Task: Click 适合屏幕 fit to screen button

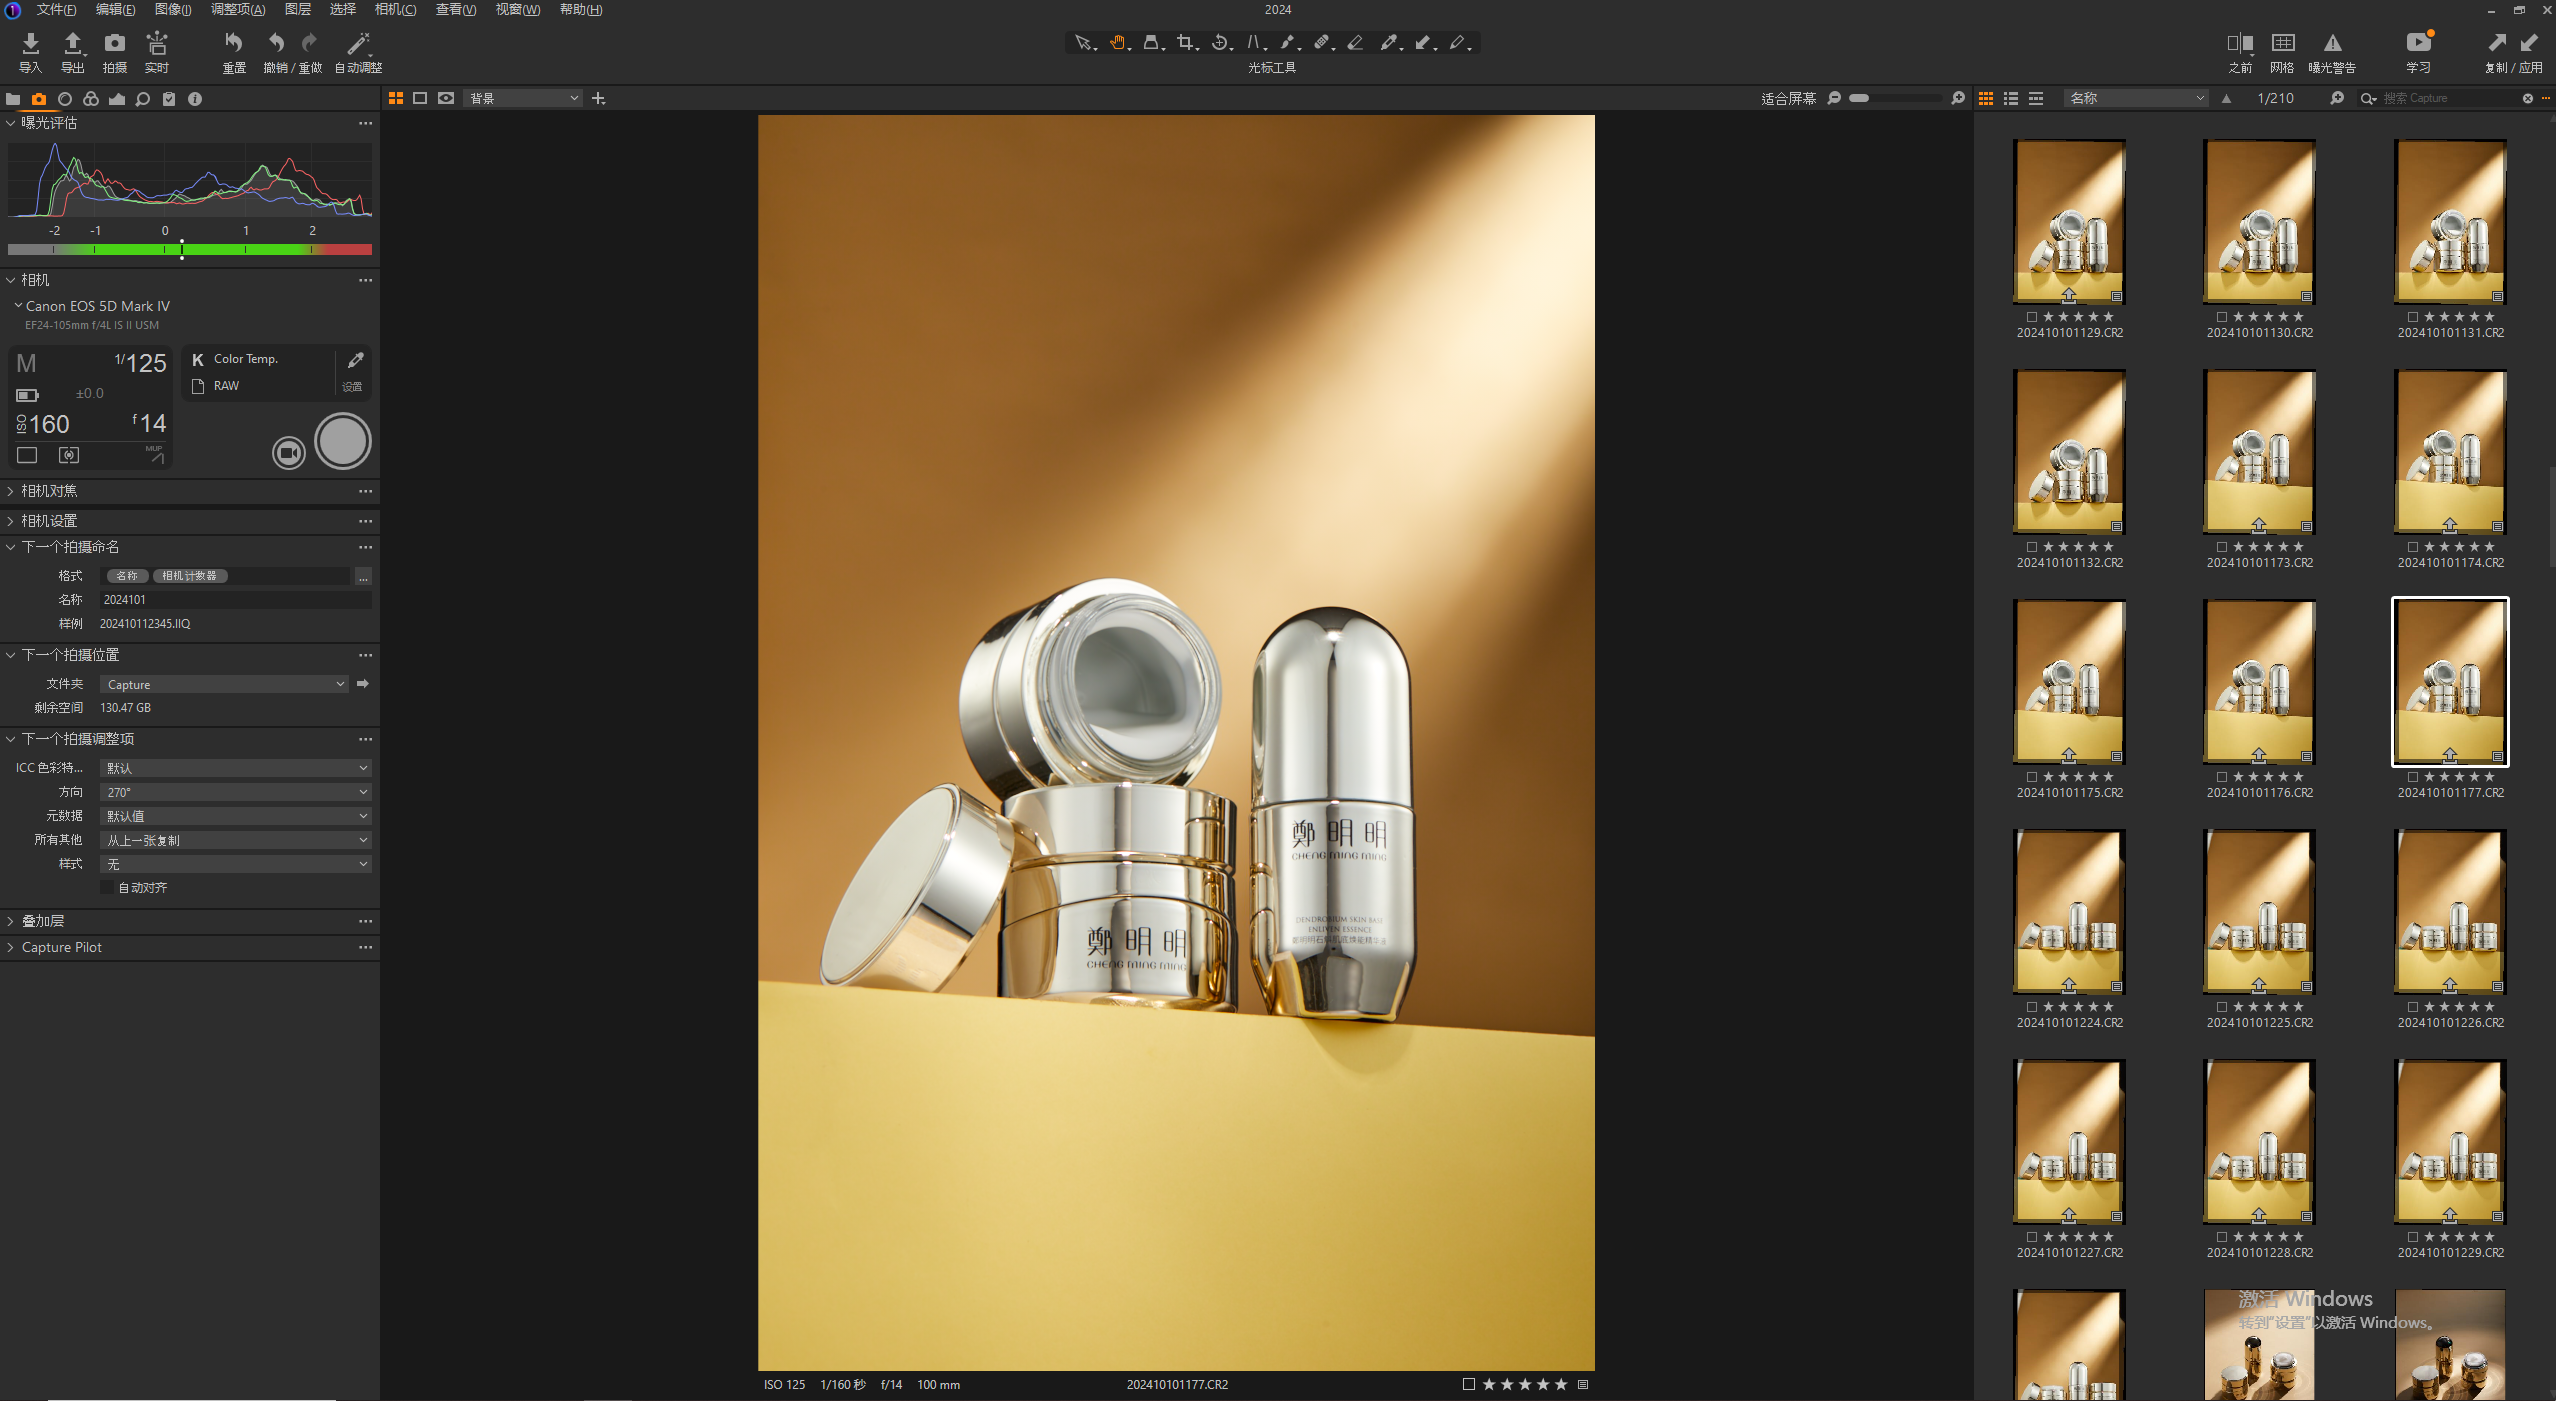Action: click(x=1788, y=98)
